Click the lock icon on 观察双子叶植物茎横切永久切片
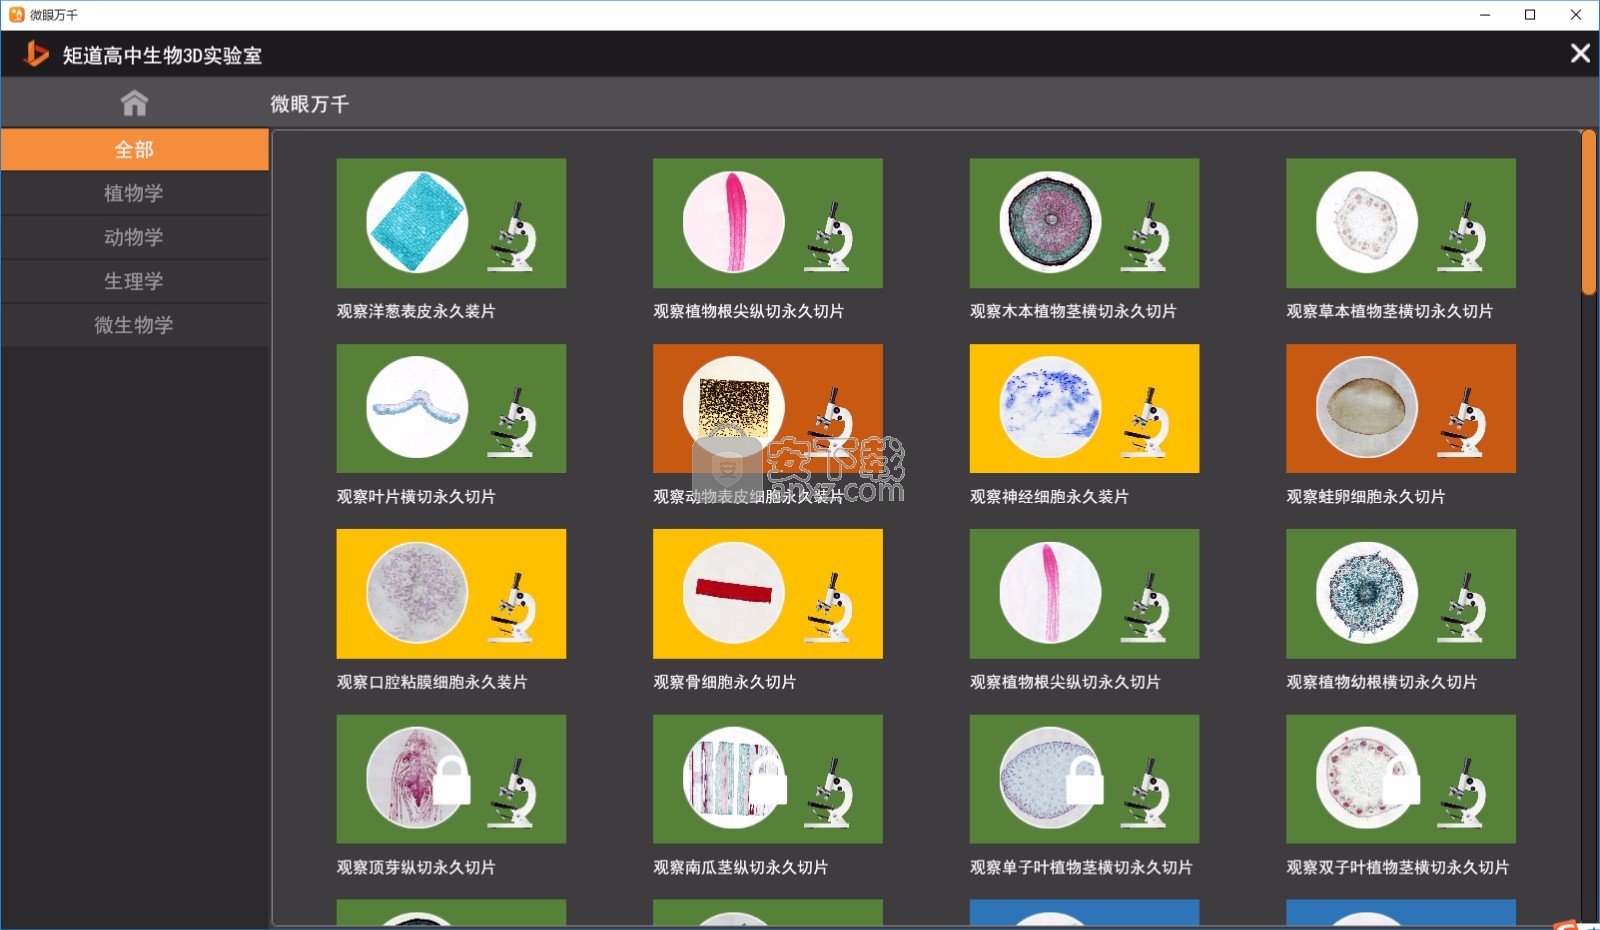 1401,781
